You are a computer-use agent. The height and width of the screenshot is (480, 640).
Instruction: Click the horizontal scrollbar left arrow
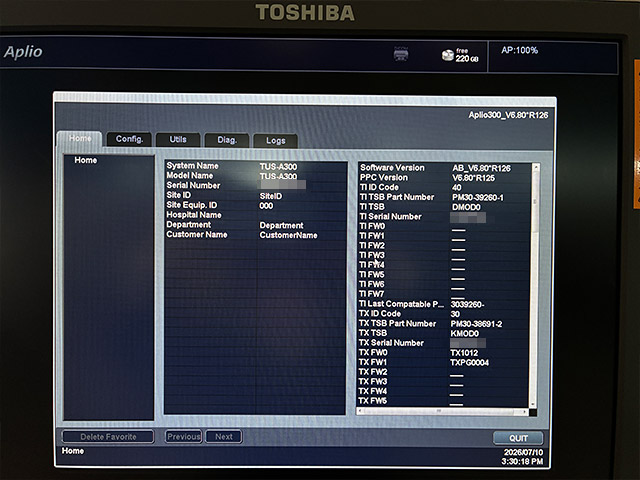click(x=360, y=411)
